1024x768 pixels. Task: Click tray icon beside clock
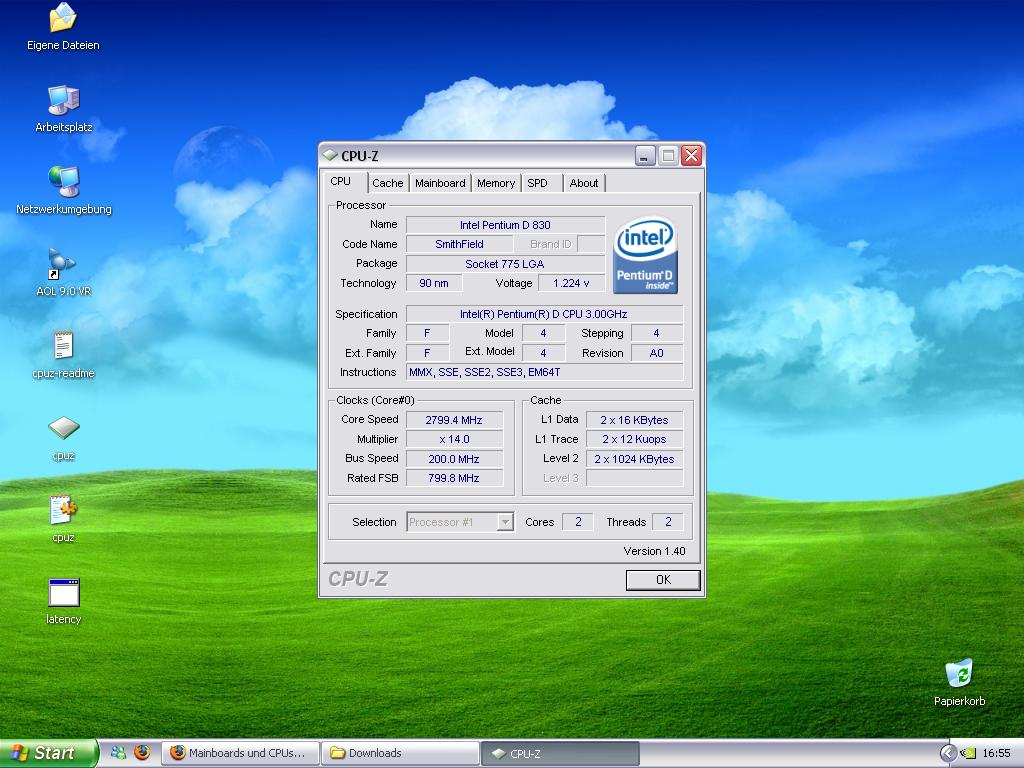(x=968, y=753)
